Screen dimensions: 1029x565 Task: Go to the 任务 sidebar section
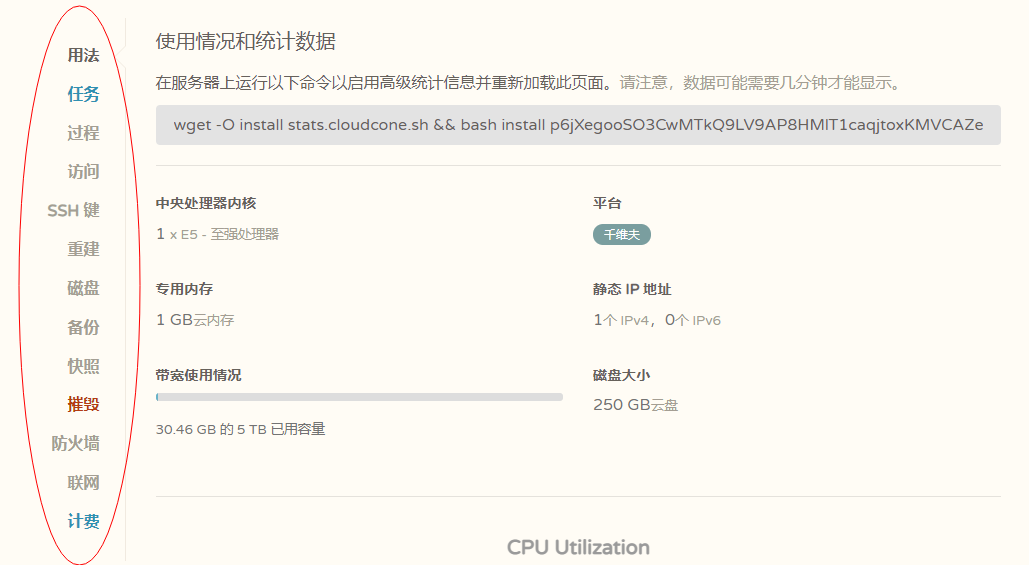[x=83, y=95]
